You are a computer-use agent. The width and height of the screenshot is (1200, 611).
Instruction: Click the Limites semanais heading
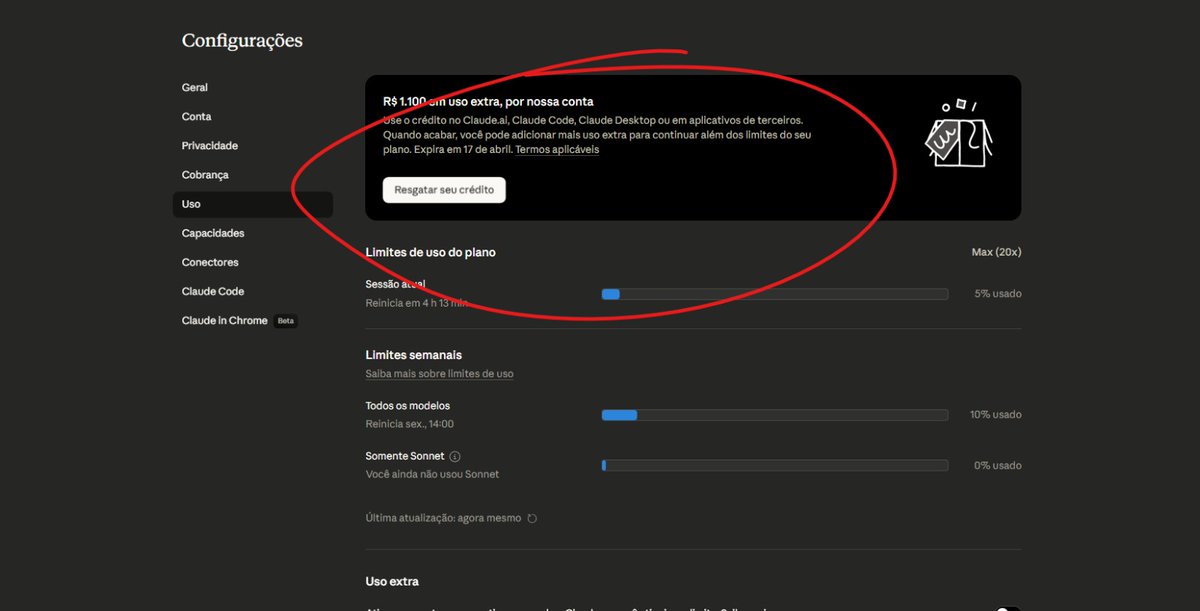tap(414, 355)
